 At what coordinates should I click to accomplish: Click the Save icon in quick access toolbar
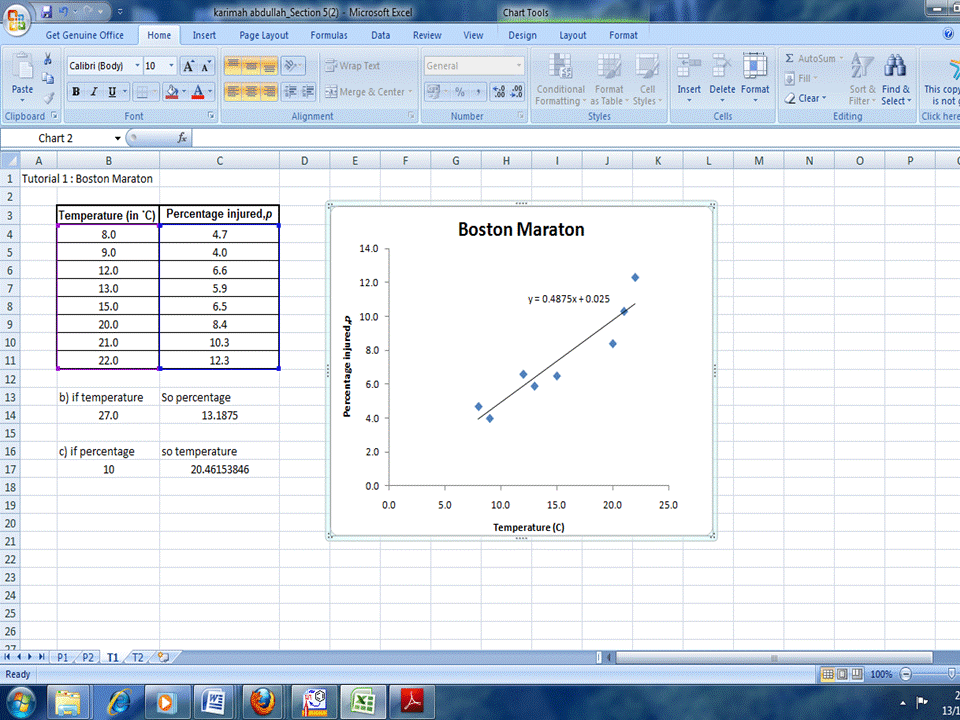pos(46,12)
